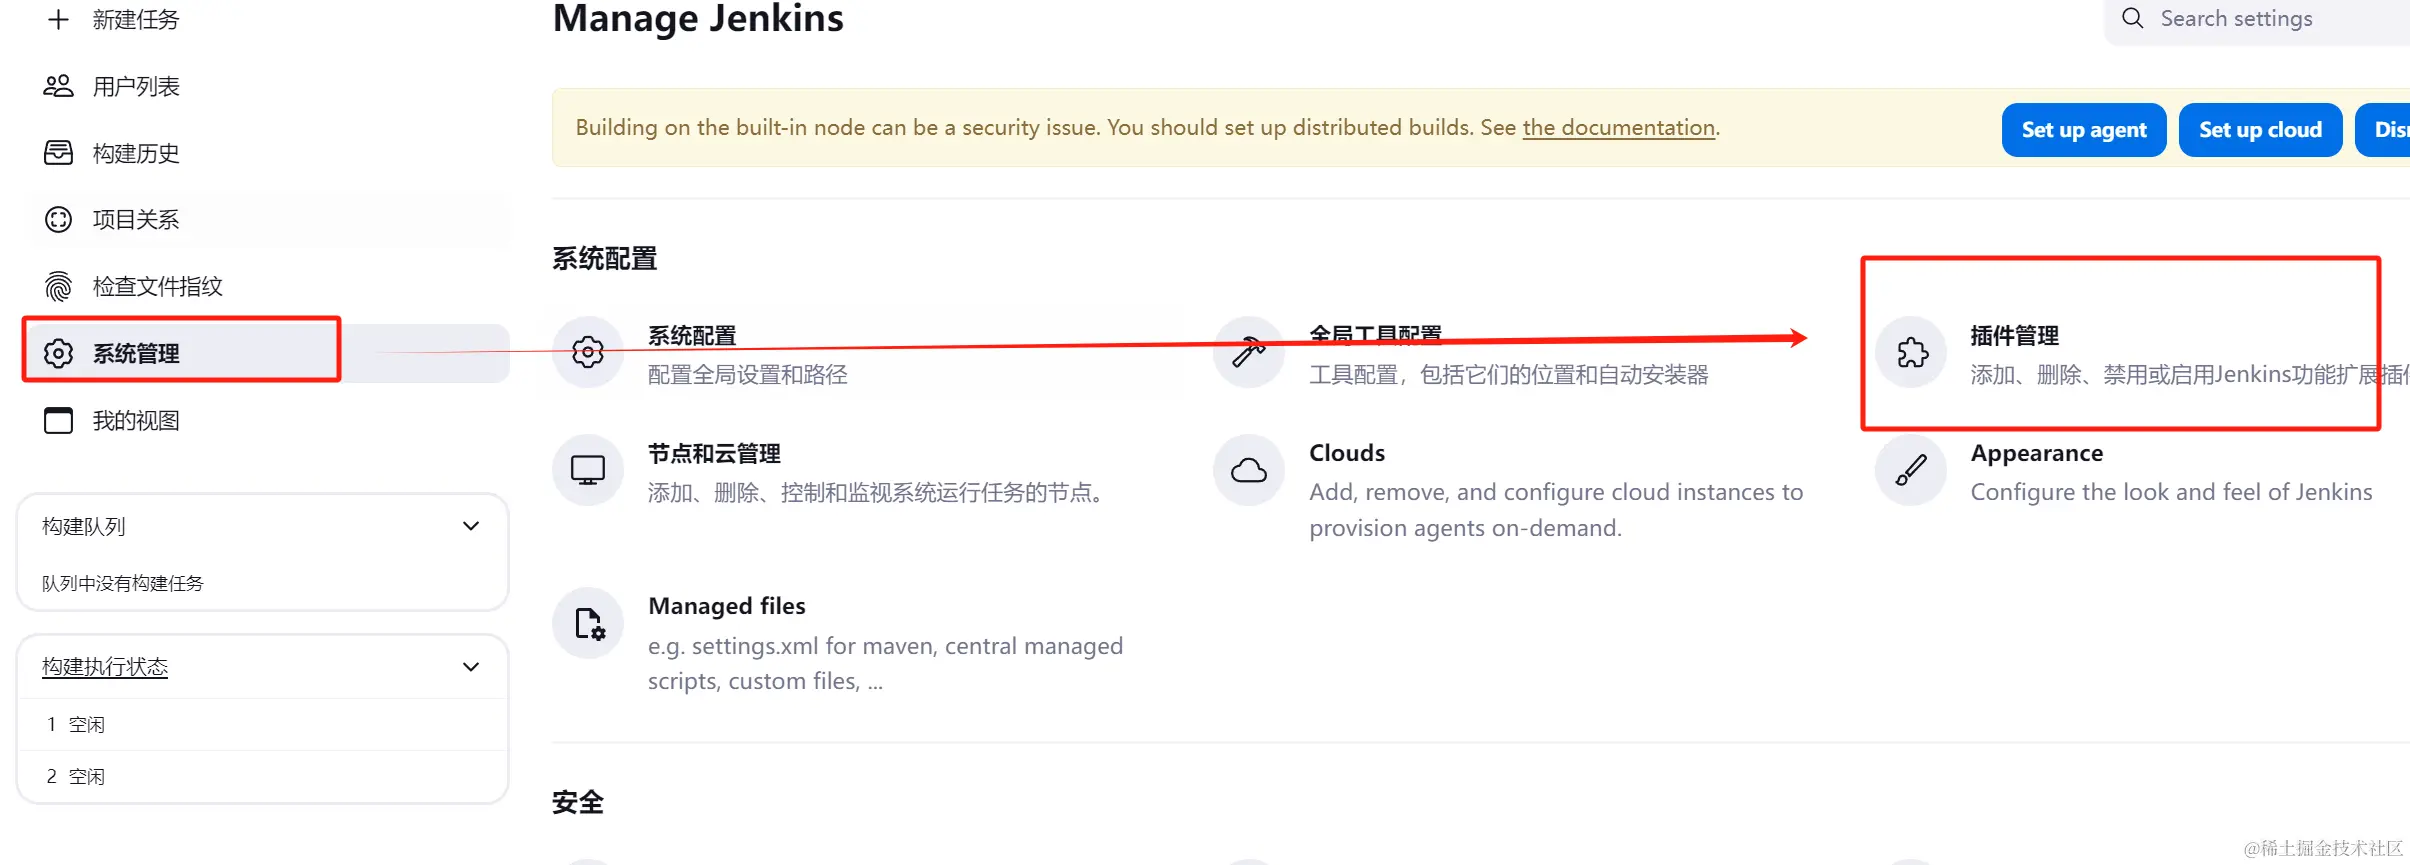Click the 构建队列 panel title
The height and width of the screenshot is (865, 2410).
click(84, 526)
